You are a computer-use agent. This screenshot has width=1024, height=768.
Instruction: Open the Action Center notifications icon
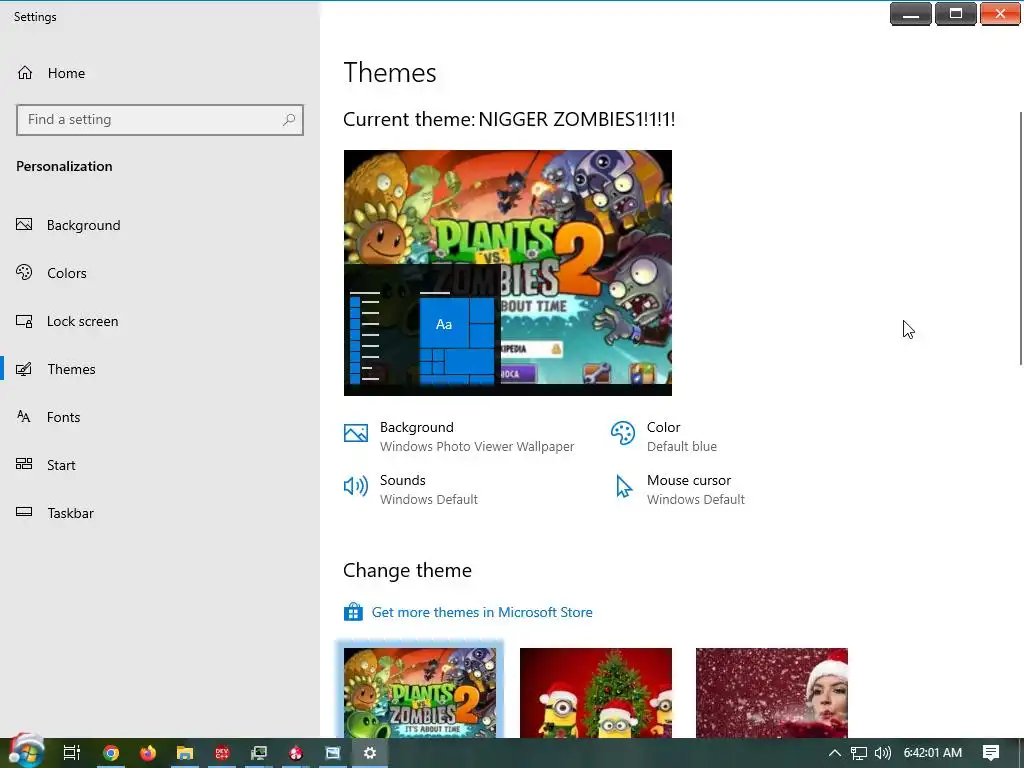click(991, 753)
